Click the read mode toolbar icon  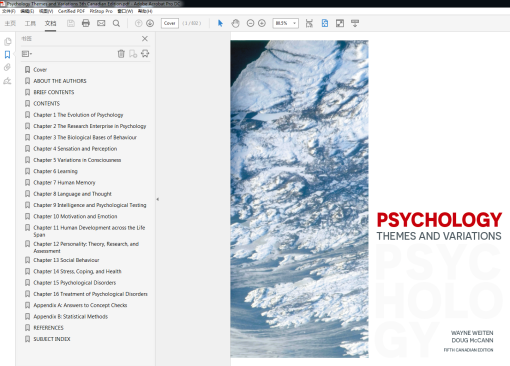click(x=355, y=23)
